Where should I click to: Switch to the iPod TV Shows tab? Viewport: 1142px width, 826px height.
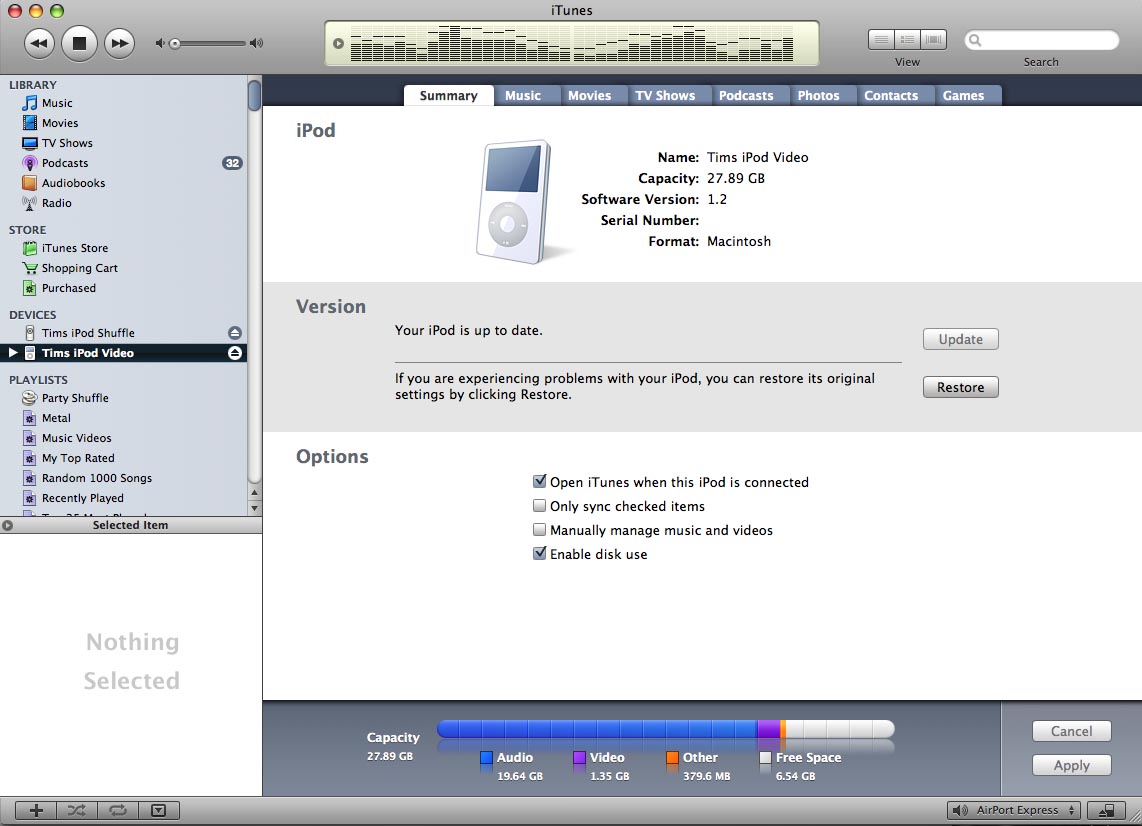point(665,95)
